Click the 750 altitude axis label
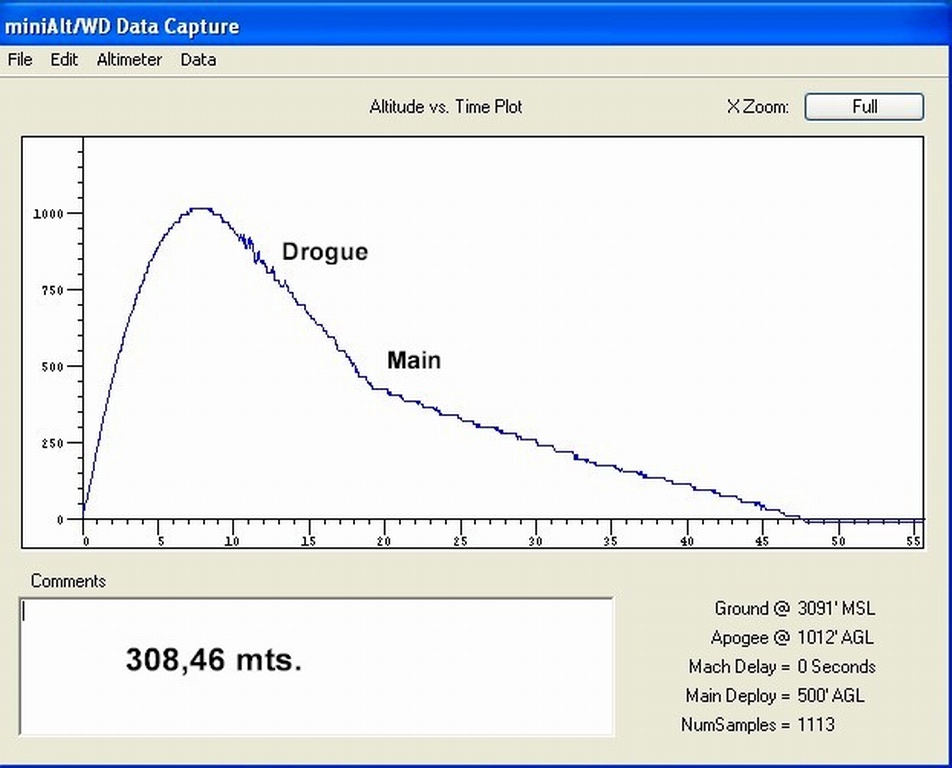Screen dimensions: 952x768 tap(52, 290)
